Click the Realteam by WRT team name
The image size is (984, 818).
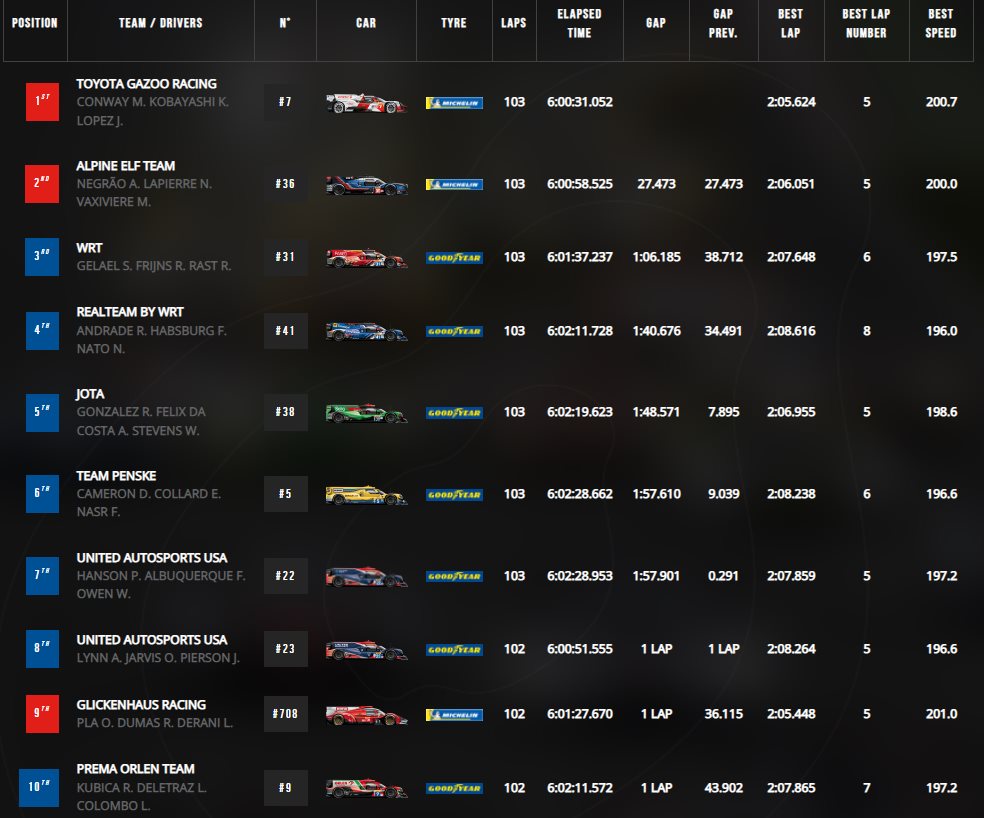(130, 313)
